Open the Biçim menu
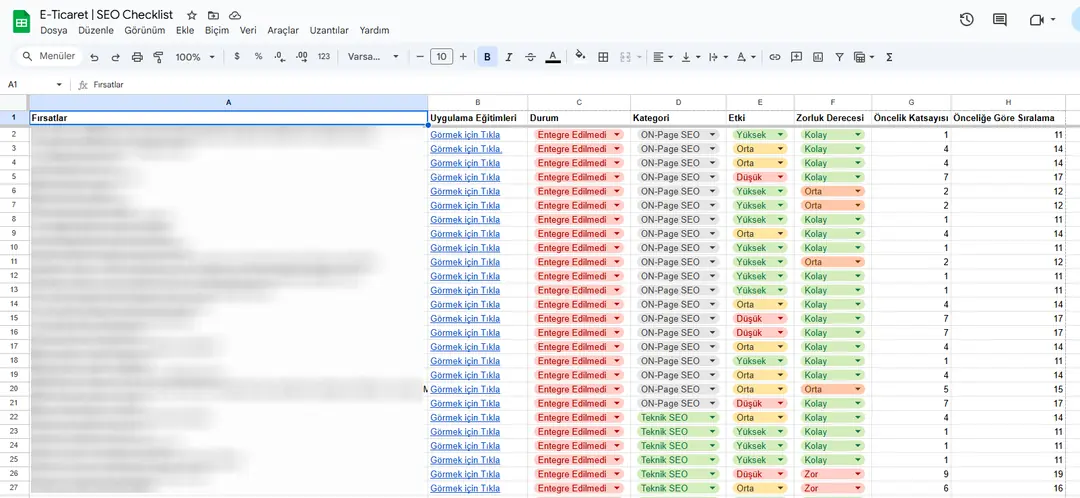 tap(216, 30)
